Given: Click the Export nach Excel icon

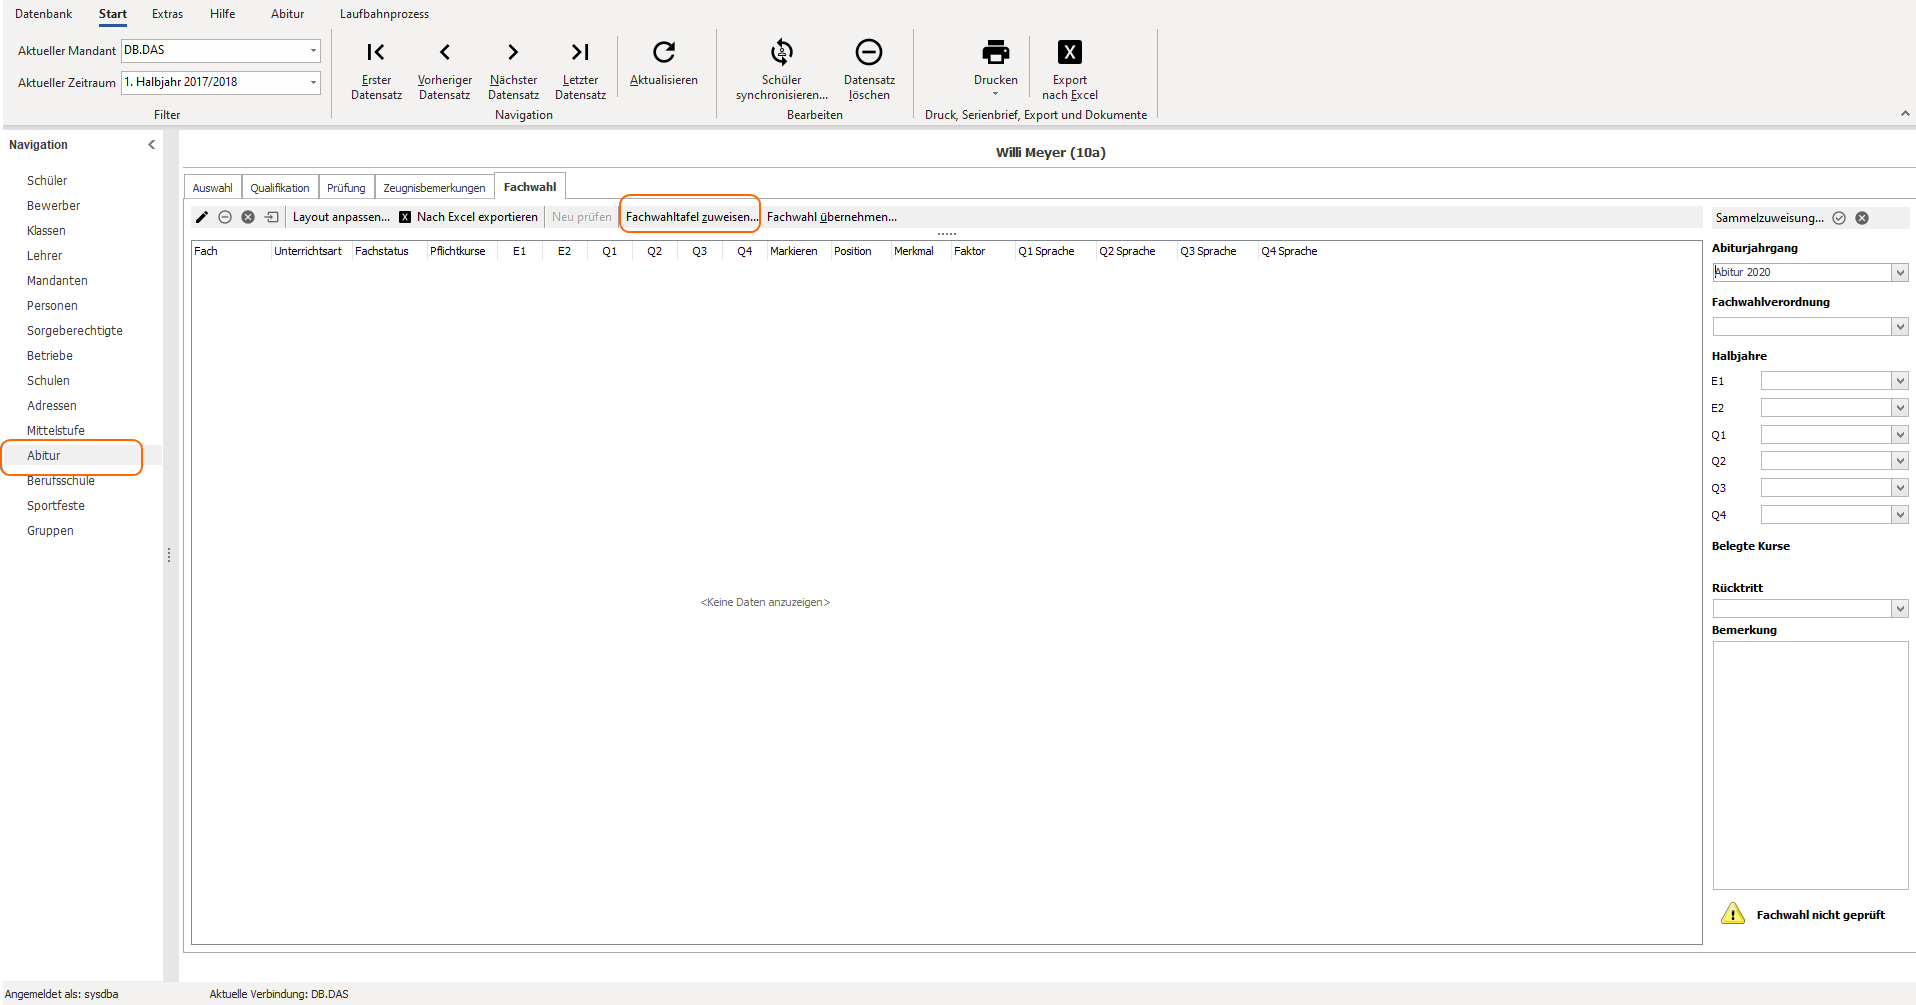Looking at the screenshot, I should pyautogui.click(x=1070, y=52).
